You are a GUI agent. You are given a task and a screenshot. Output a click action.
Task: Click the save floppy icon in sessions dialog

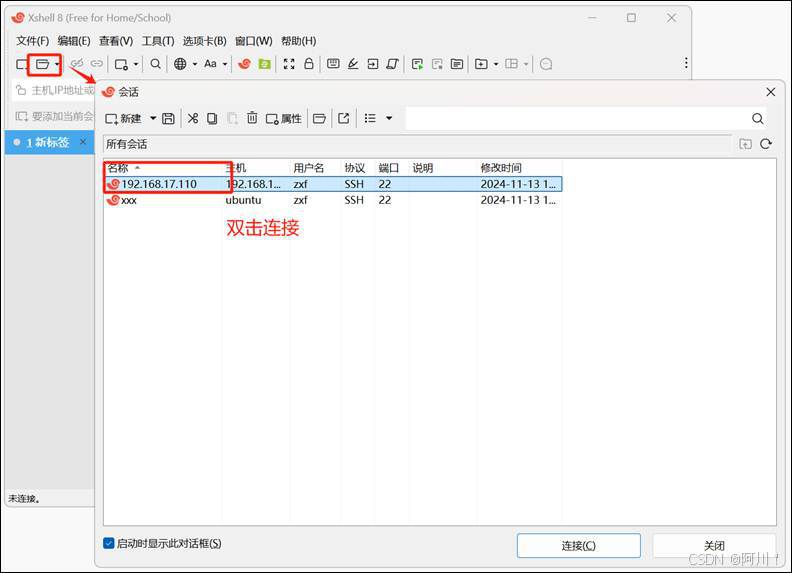click(168, 118)
